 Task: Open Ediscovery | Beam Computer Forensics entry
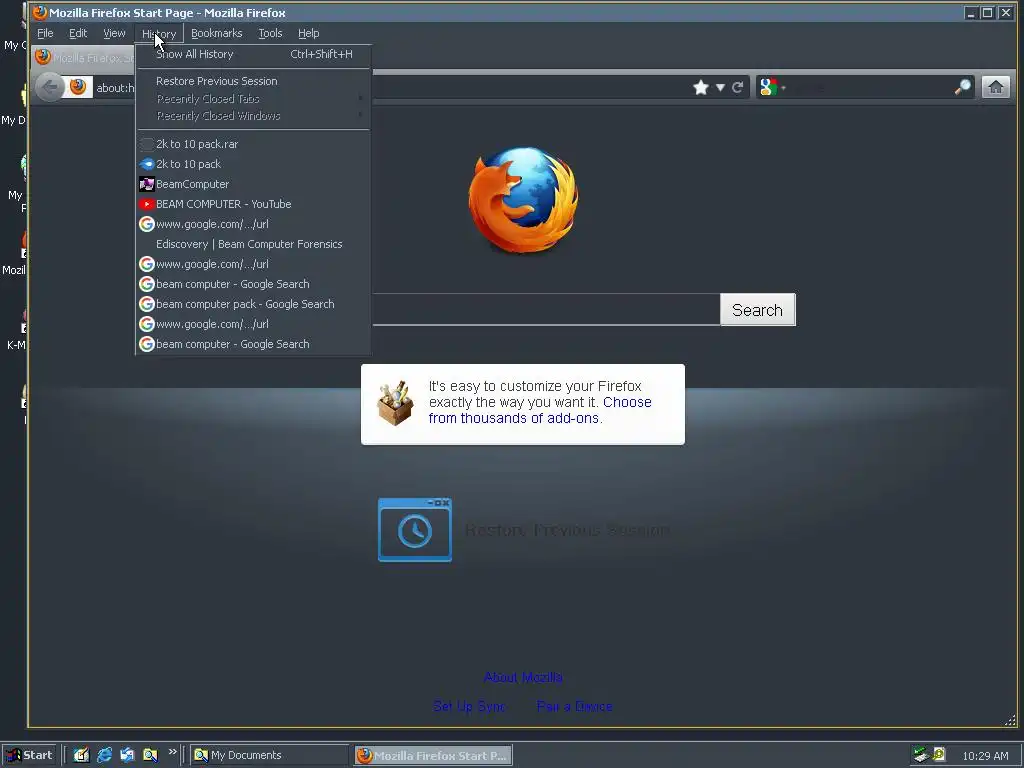[253, 244]
